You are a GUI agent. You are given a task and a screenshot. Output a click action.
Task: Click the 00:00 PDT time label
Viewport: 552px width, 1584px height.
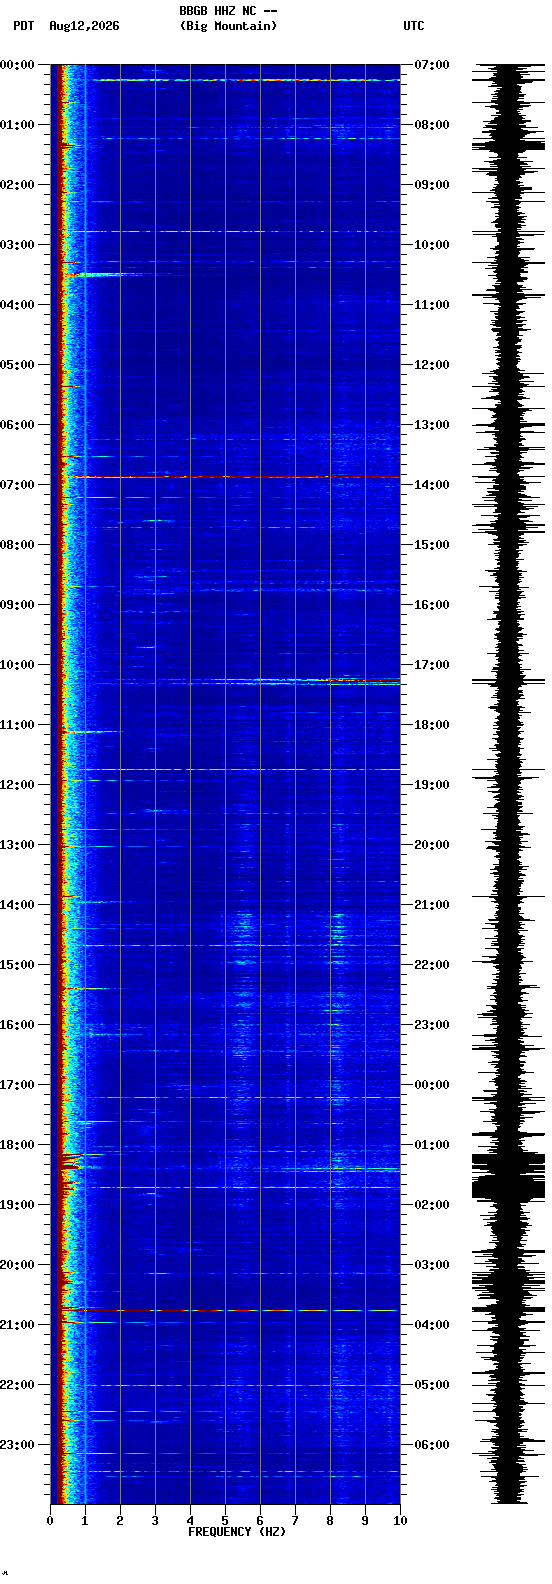tap(17, 65)
